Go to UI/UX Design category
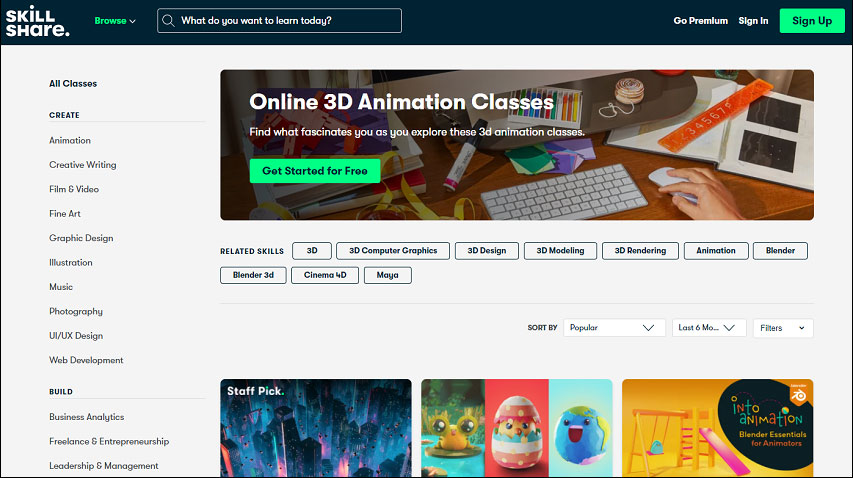Screen dimensions: 853x478 pos(76,336)
